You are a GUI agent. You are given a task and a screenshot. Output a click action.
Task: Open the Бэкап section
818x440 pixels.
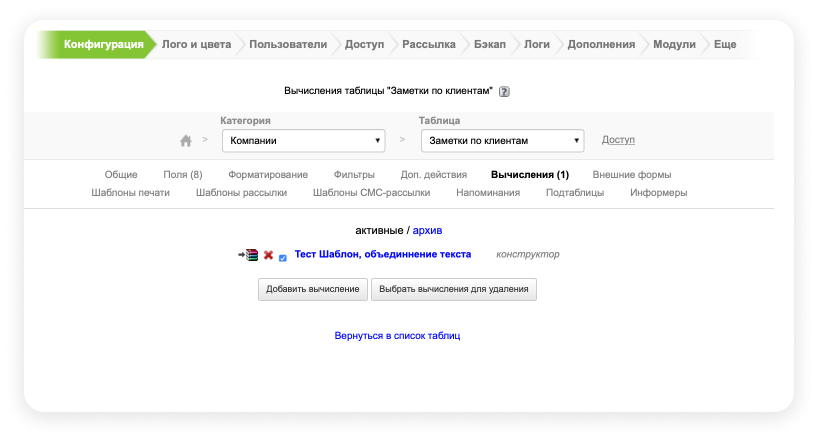489,44
